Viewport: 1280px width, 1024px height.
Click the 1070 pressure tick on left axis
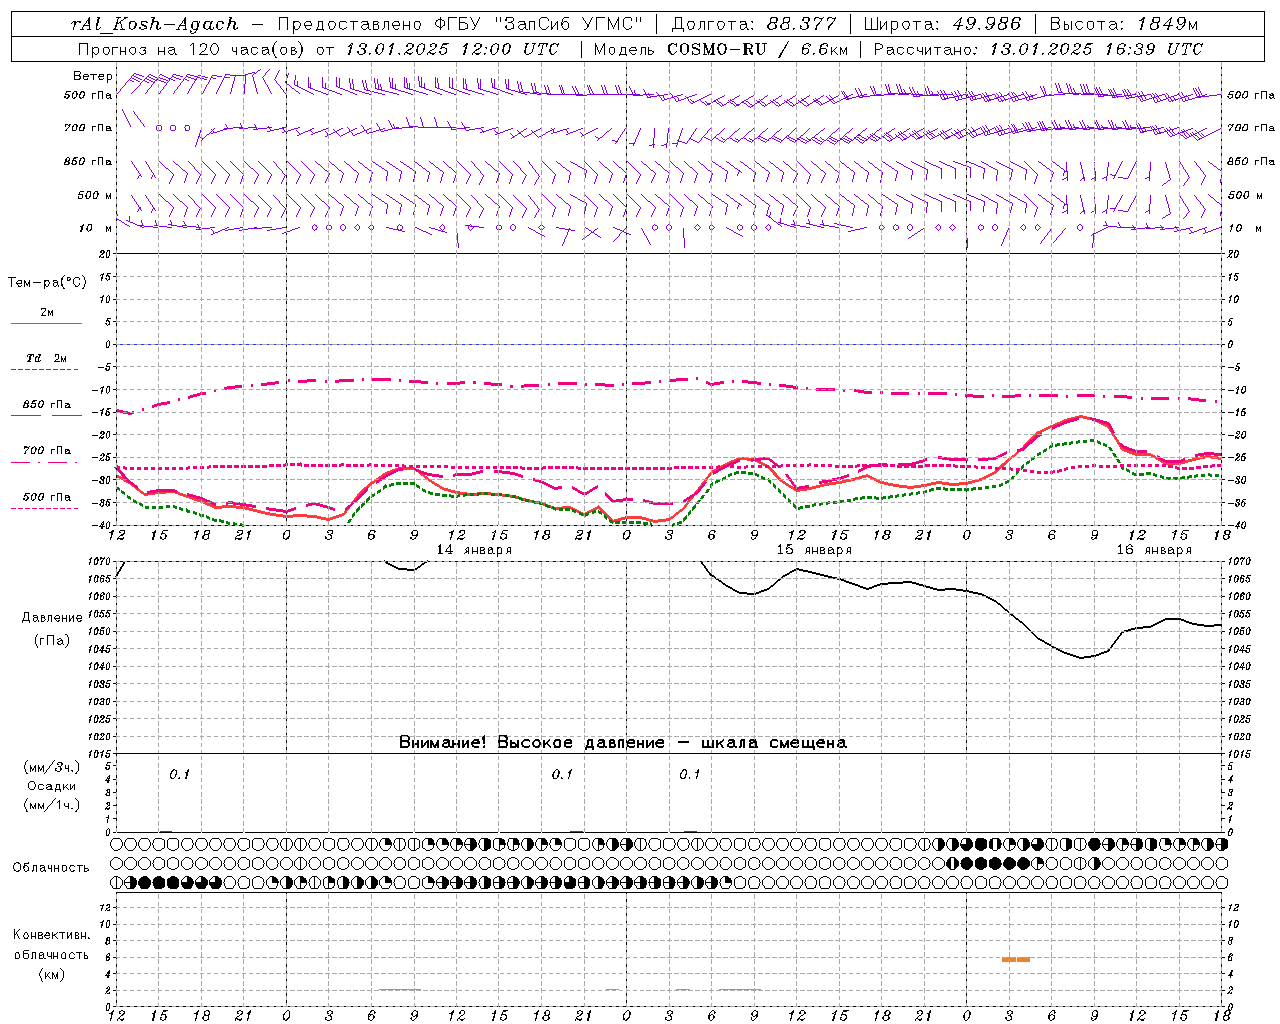99,562
